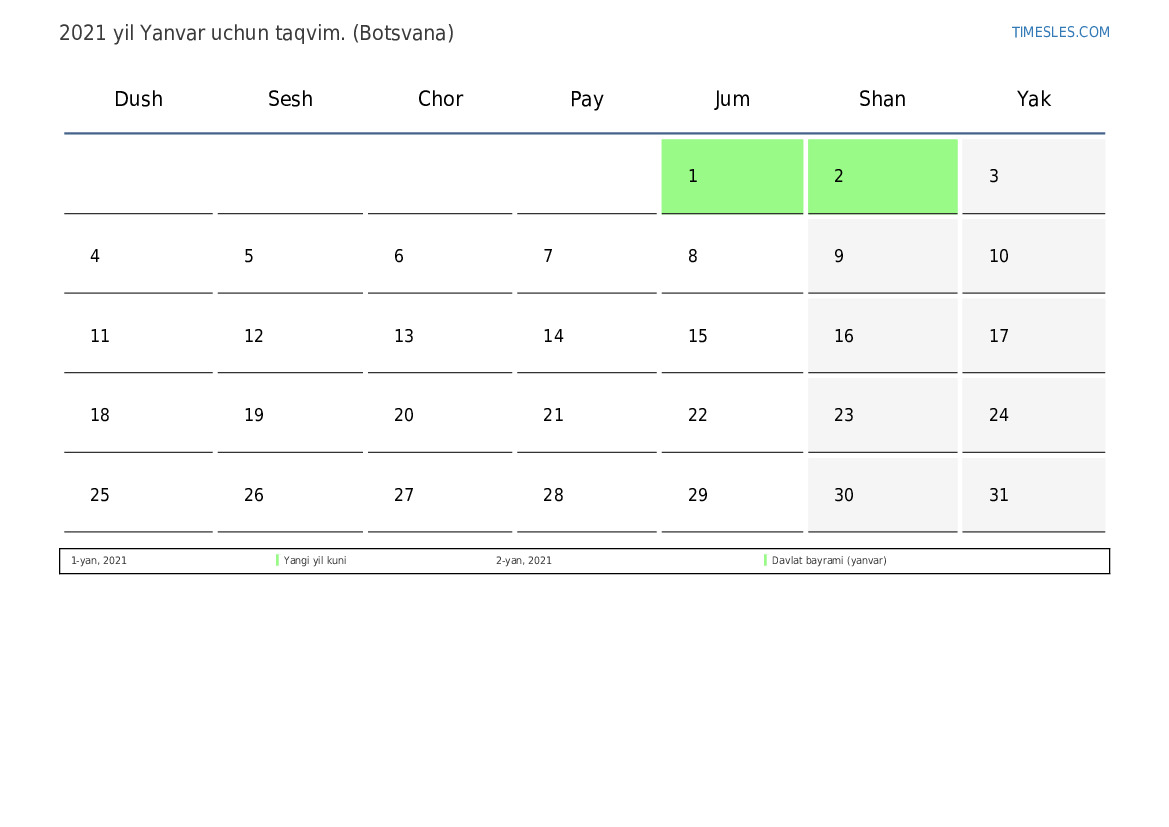Viewport: 1169px width, 827px height.
Task: Click the Chor weekday column header
Action: coord(440,99)
